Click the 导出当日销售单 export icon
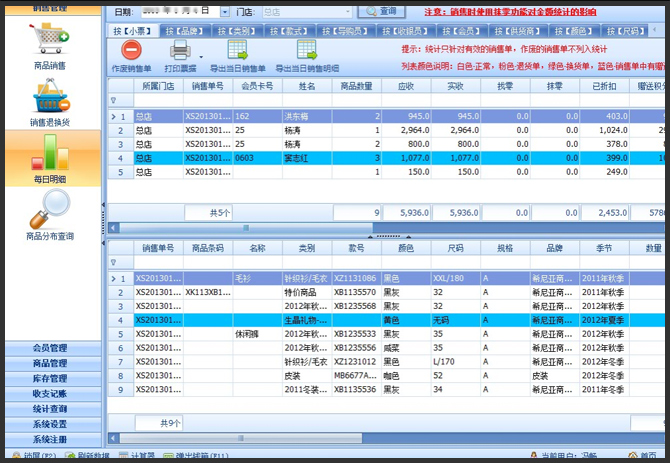 (x=238, y=50)
